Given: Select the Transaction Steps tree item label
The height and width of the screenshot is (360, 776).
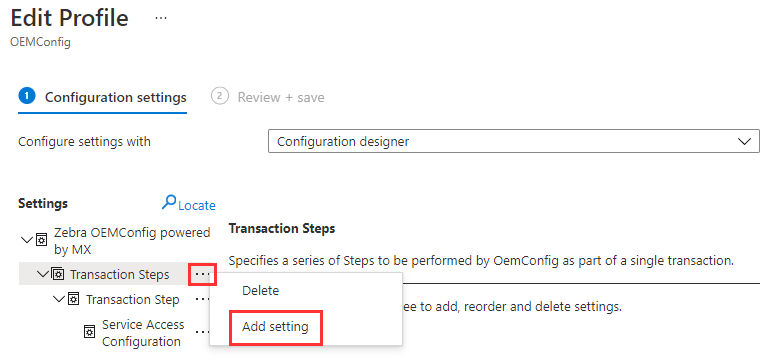Looking at the screenshot, I should pyautogui.click(x=120, y=274).
